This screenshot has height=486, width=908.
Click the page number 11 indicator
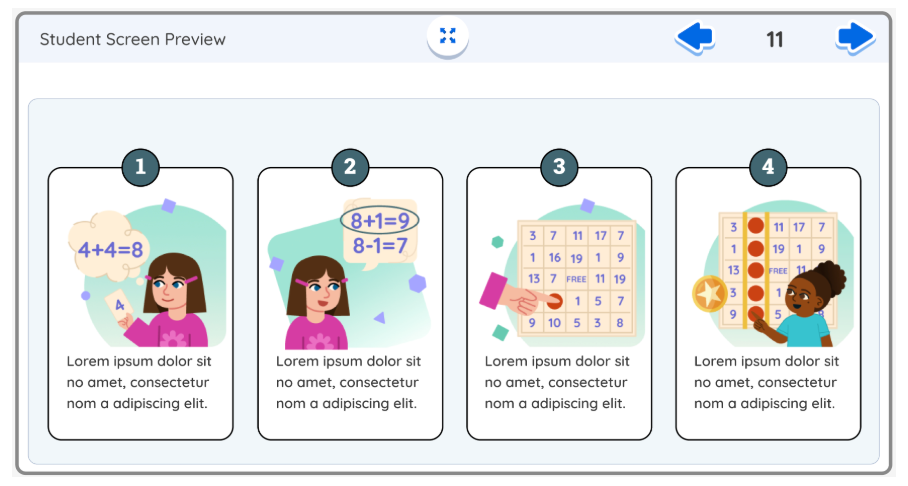pos(775,39)
